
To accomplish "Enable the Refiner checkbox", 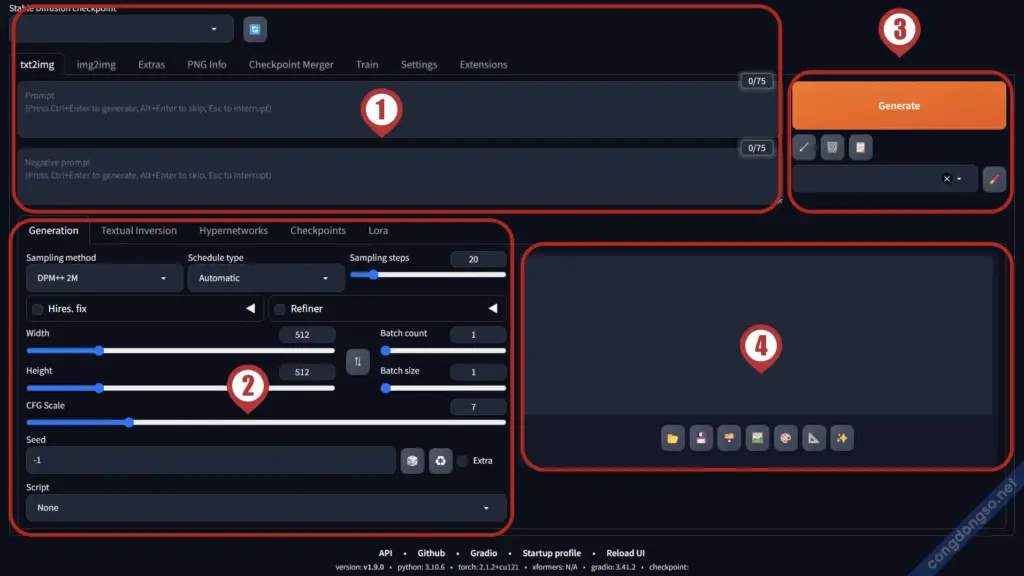I will tap(281, 309).
